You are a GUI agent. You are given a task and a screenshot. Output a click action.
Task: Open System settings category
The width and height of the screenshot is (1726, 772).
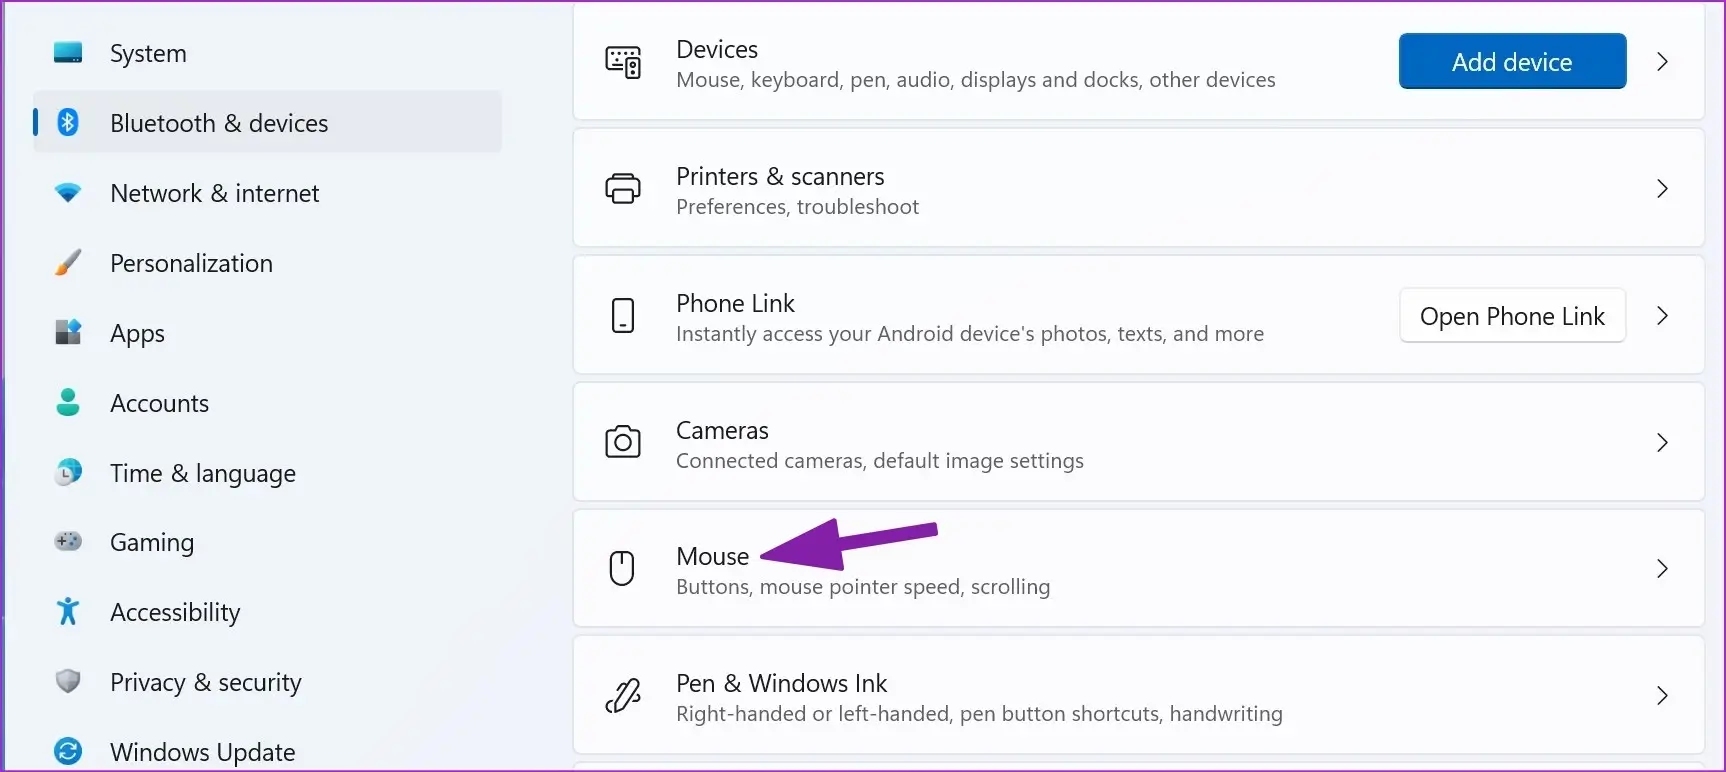tap(267, 53)
